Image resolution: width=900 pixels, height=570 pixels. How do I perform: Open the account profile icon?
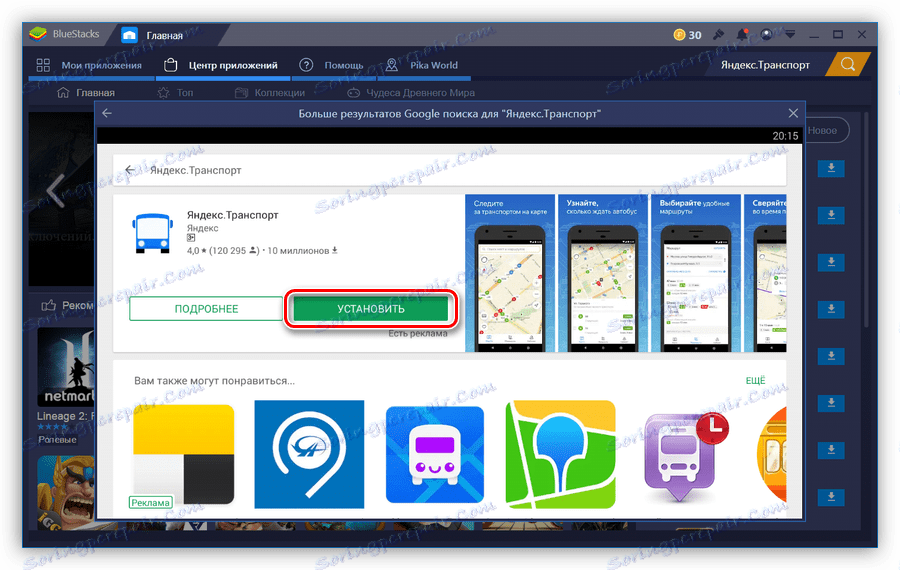pos(766,34)
